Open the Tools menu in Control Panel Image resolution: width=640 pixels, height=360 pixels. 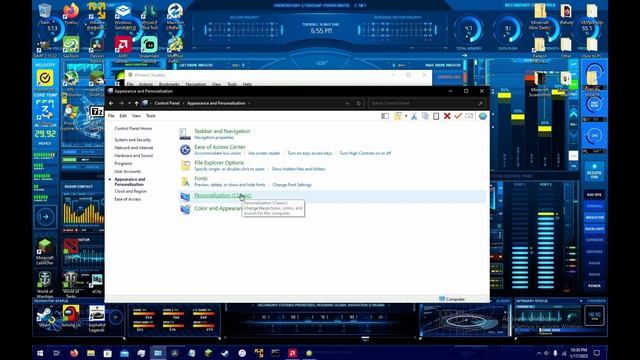point(151,116)
